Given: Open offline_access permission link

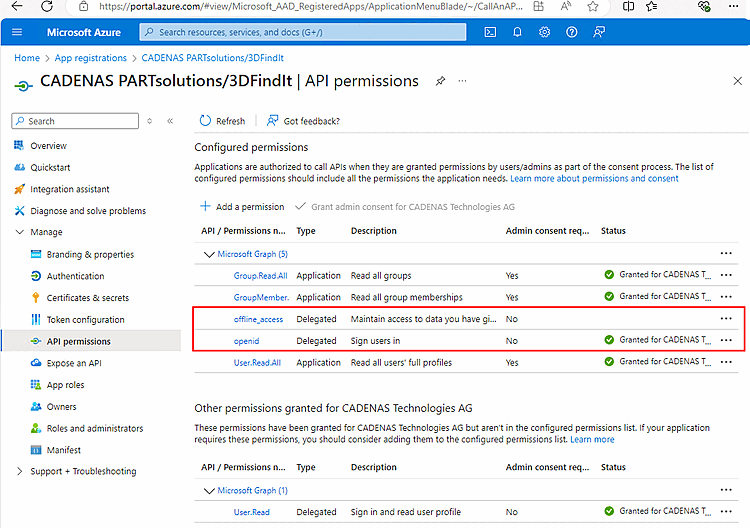Looking at the screenshot, I should (258, 319).
